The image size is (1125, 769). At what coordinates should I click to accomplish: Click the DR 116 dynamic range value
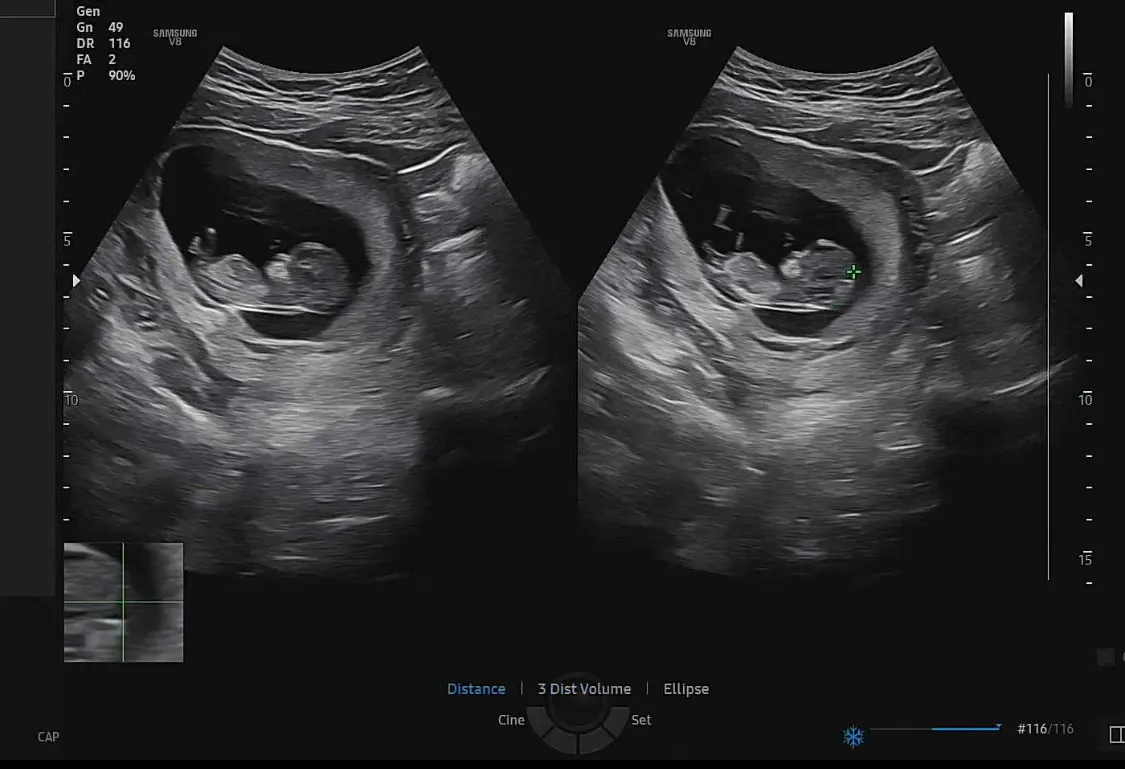103,43
